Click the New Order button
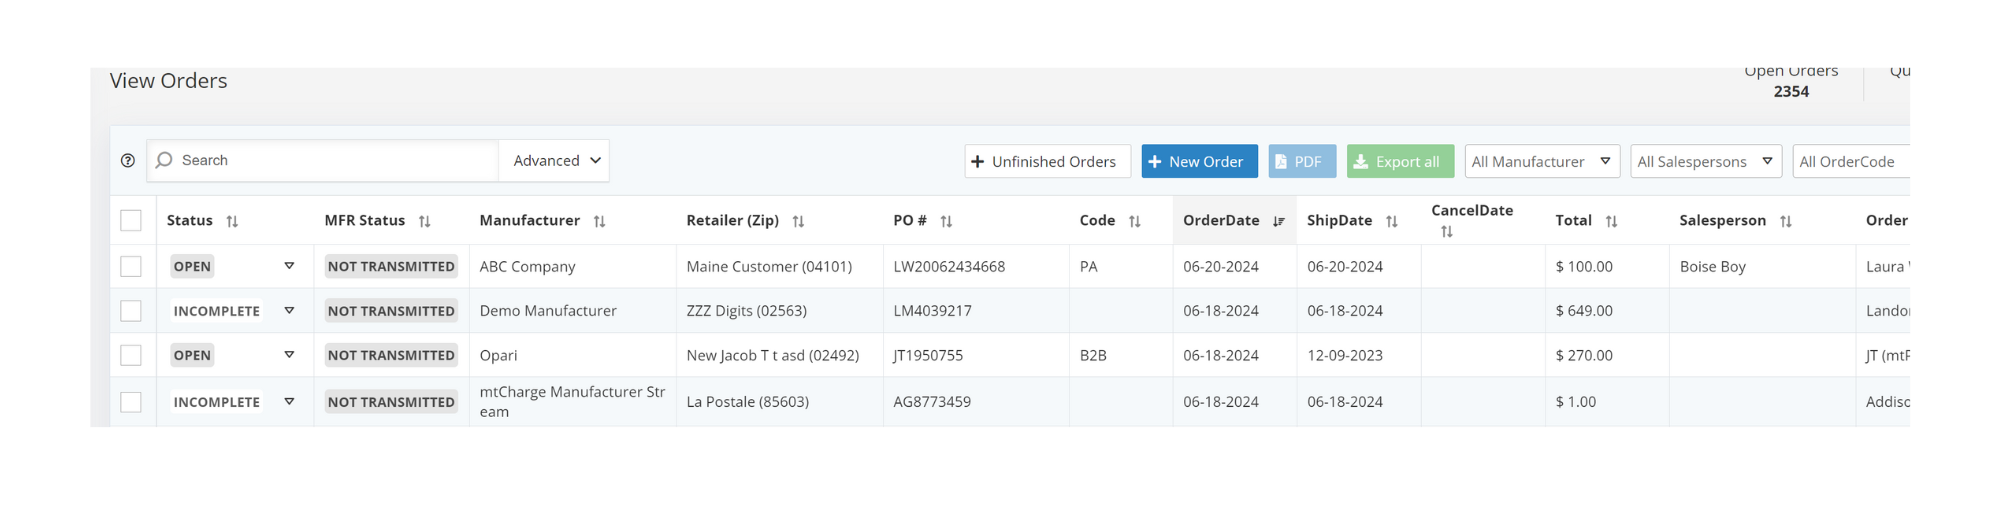 1199,161
